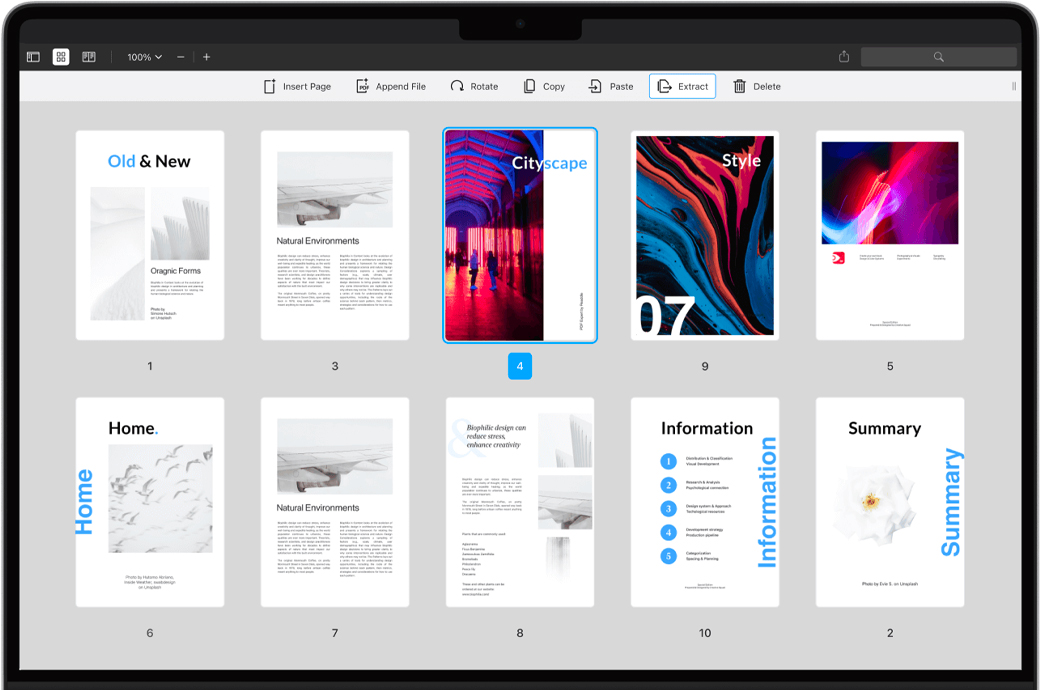Select the Information page thumbnail
1040x690 pixels.
click(705, 502)
